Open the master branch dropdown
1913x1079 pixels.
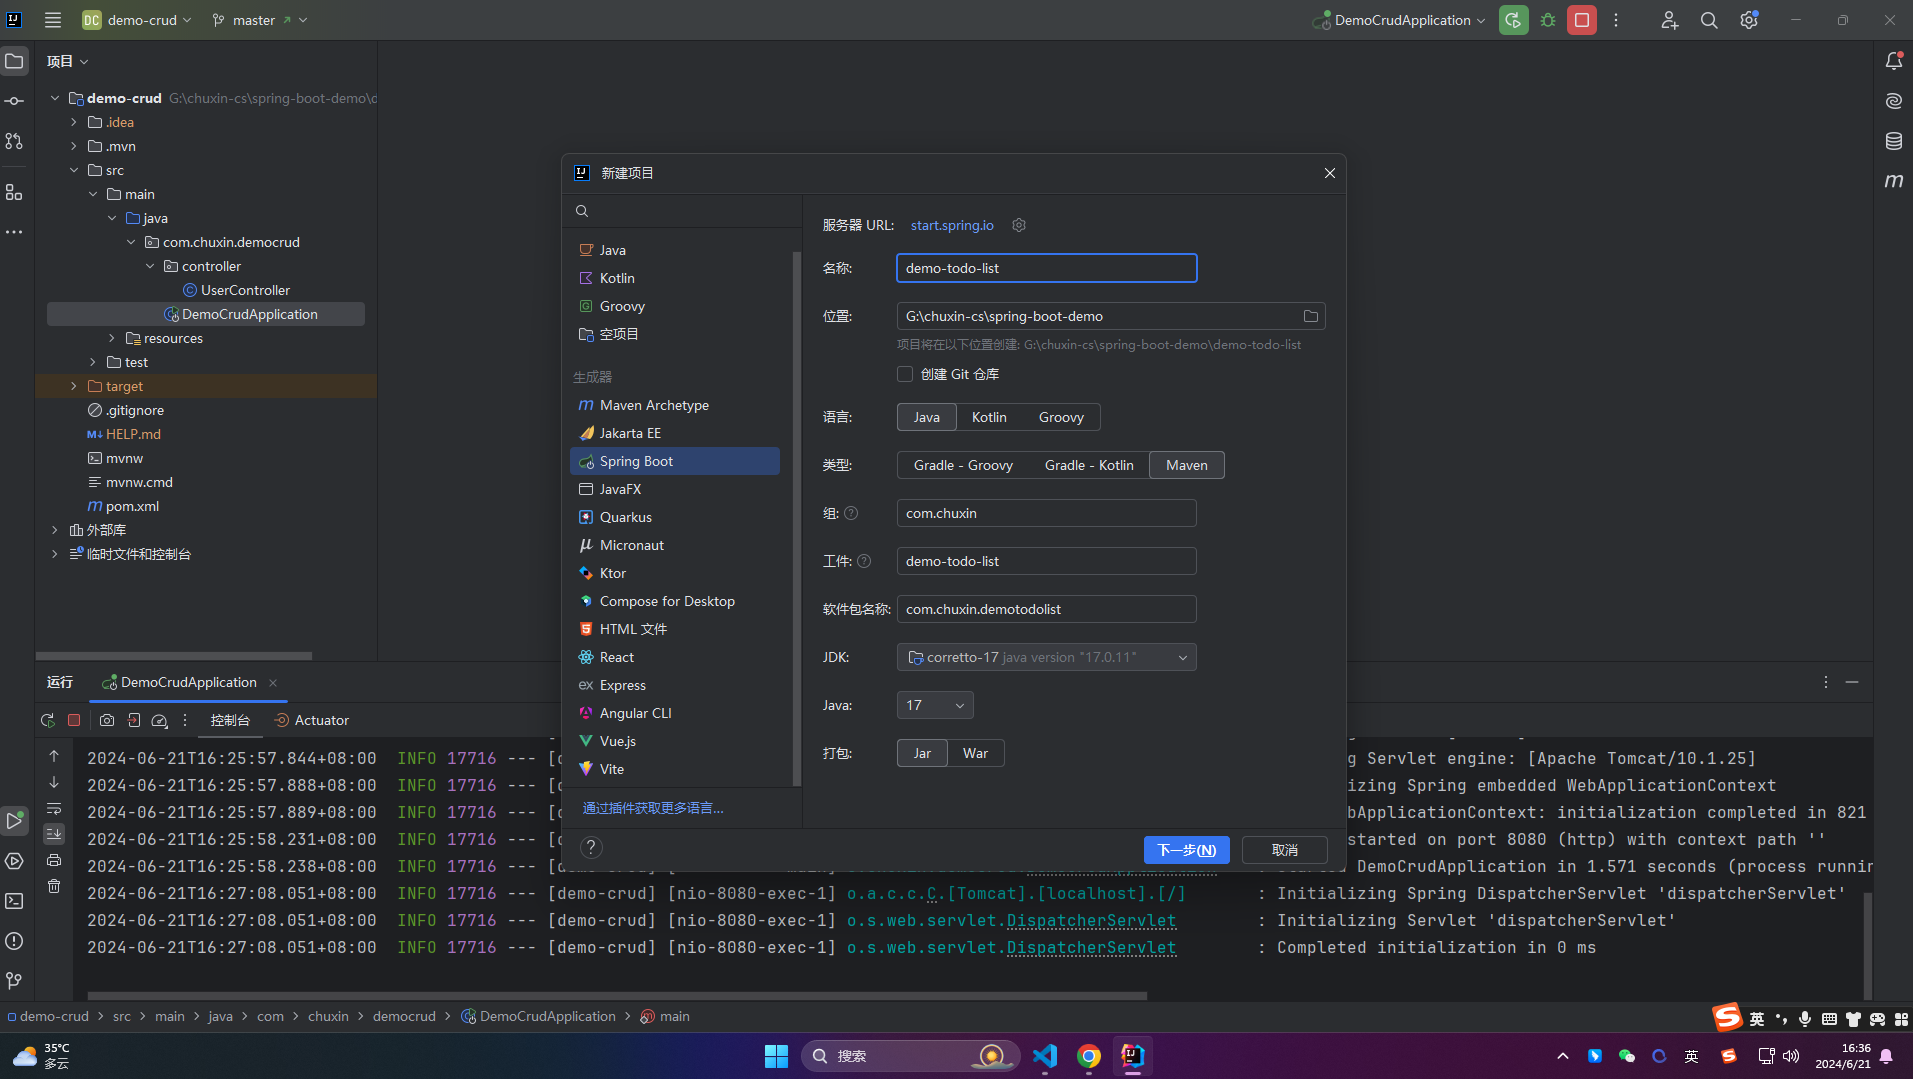[260, 20]
